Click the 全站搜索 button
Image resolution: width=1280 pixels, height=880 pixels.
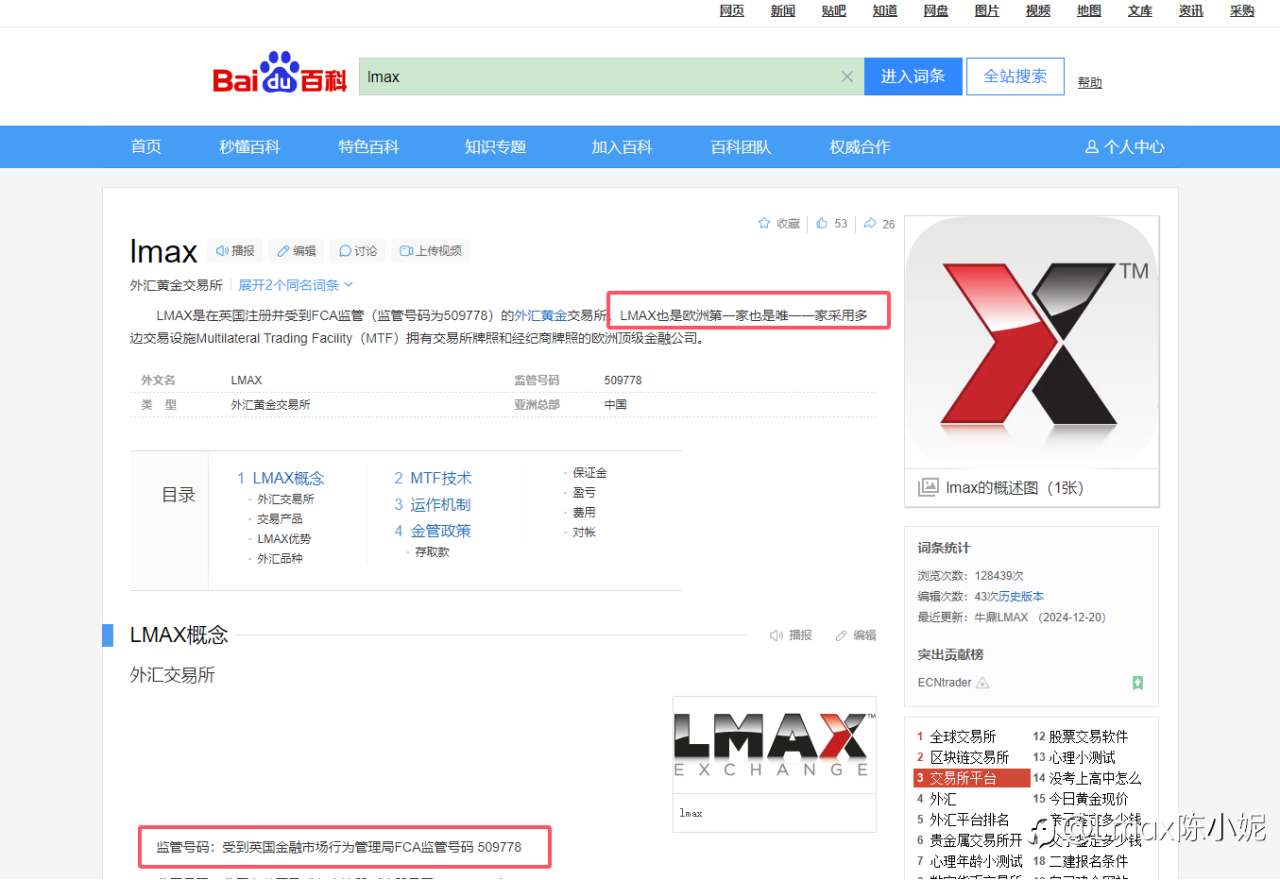click(1015, 77)
